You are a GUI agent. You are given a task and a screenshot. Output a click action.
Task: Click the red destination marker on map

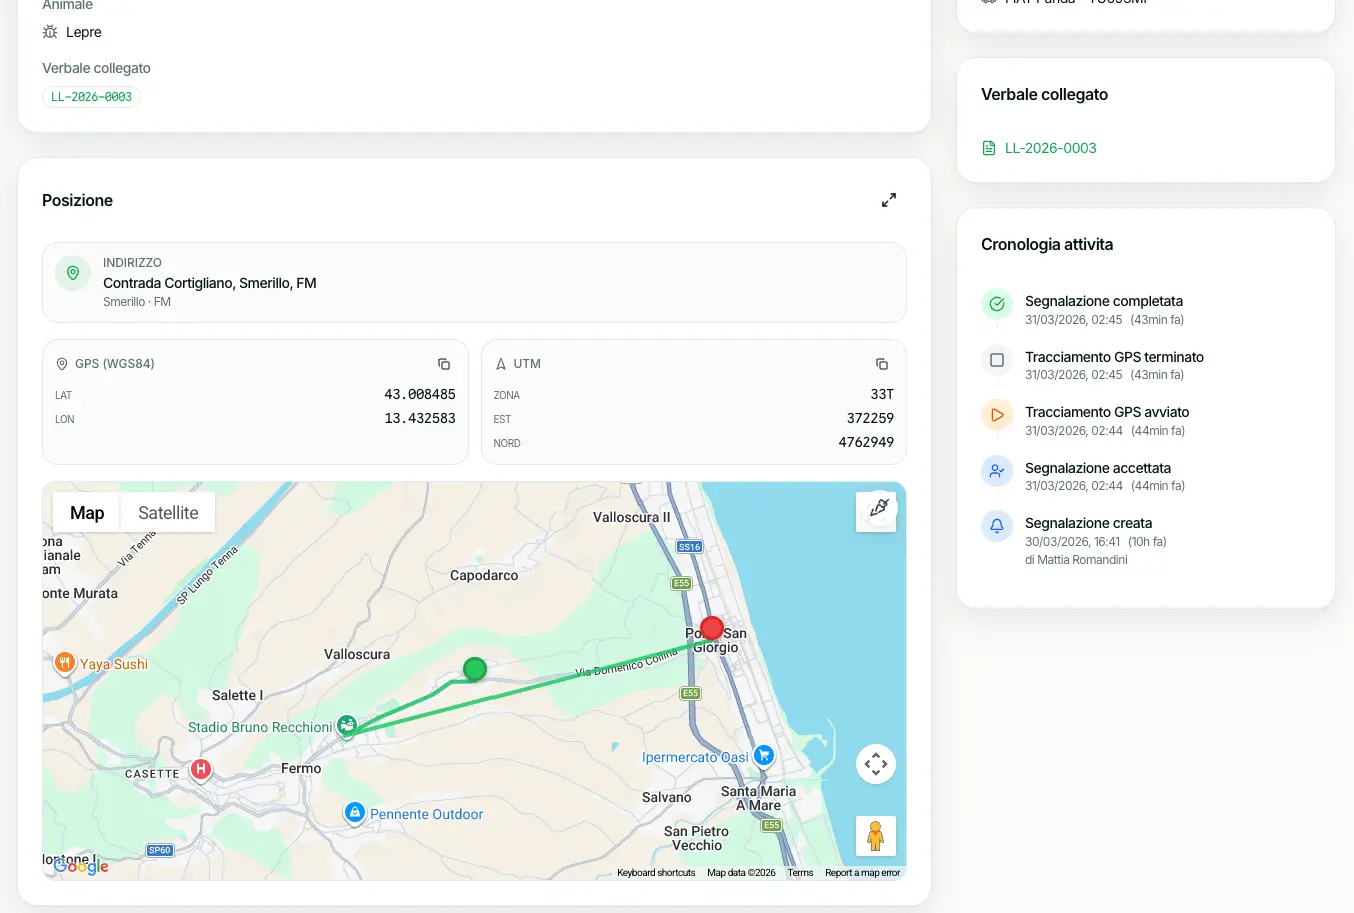[712, 628]
